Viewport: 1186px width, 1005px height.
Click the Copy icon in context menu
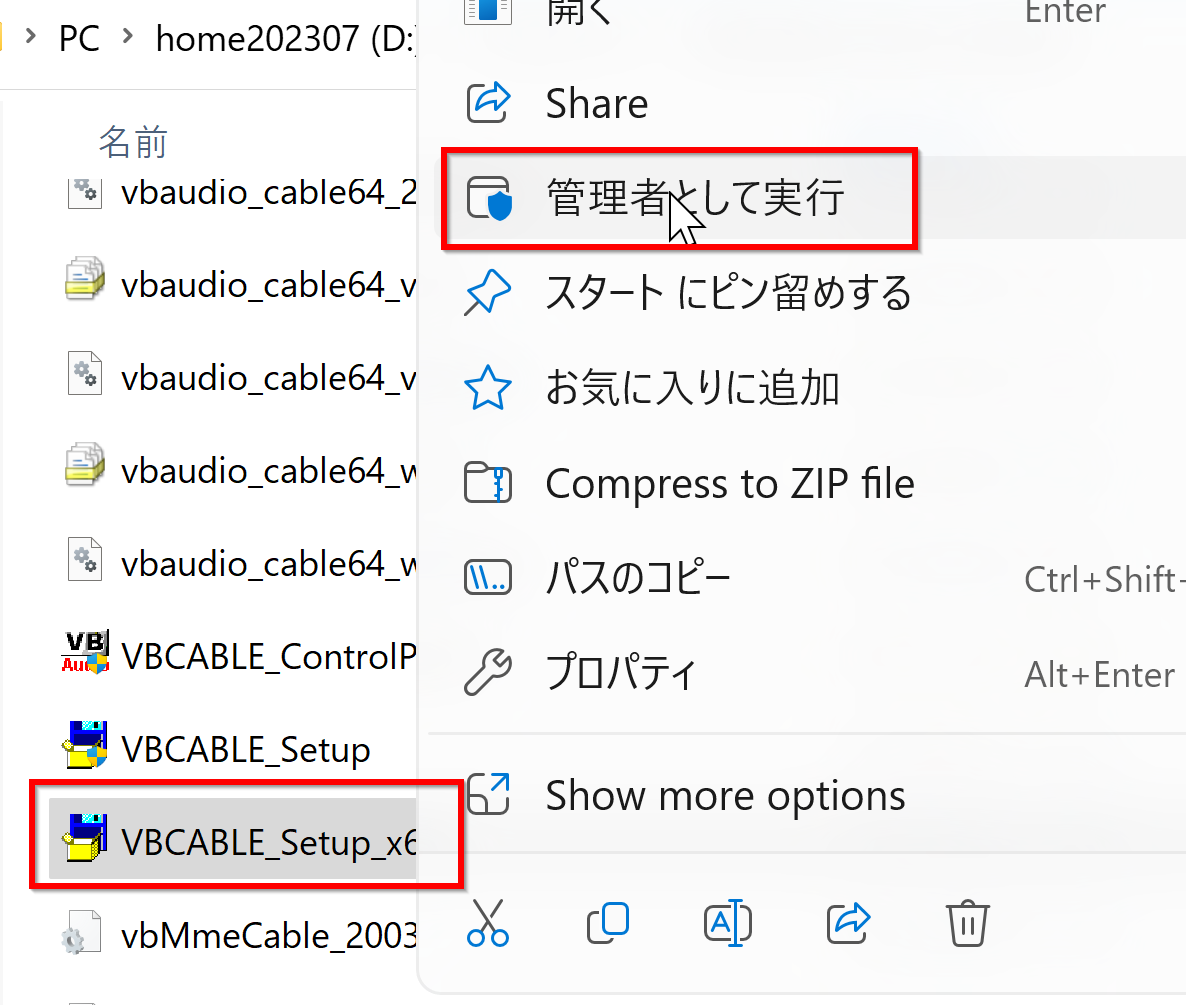pyautogui.click(x=607, y=923)
